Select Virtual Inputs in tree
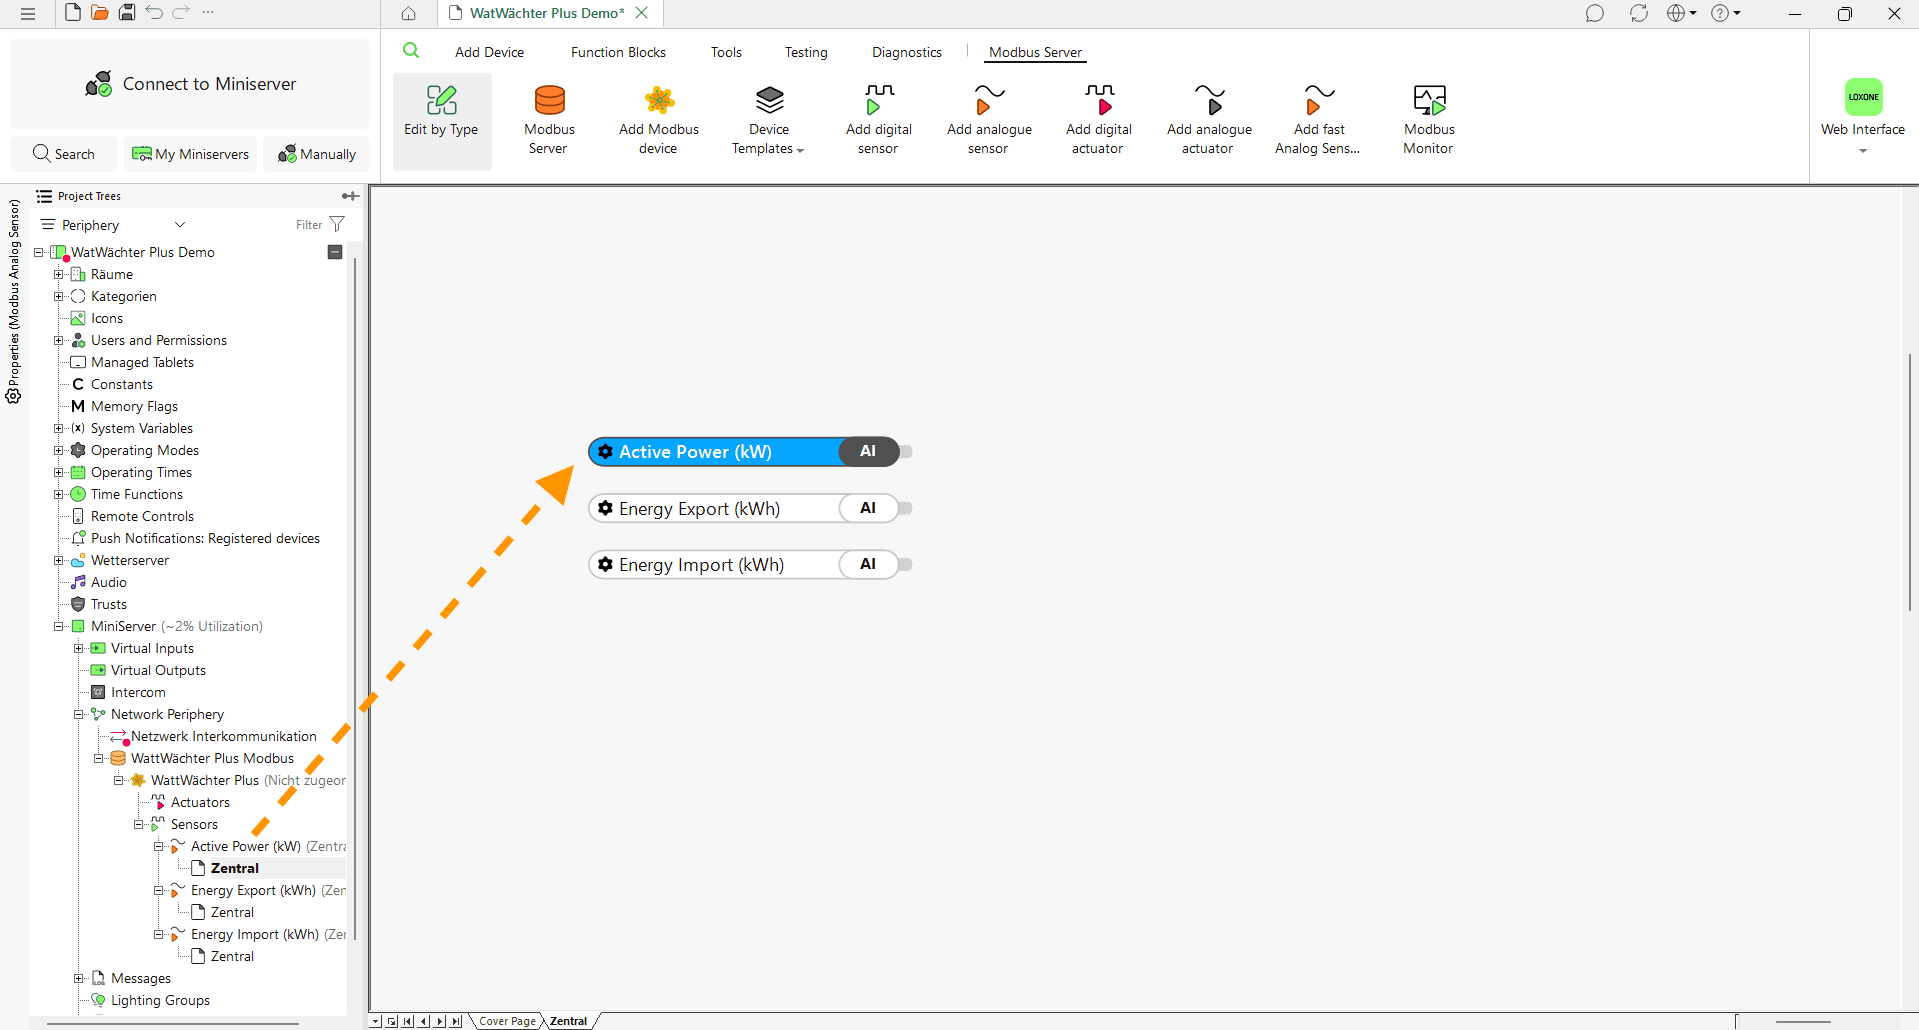This screenshot has width=1919, height=1030. click(152, 648)
